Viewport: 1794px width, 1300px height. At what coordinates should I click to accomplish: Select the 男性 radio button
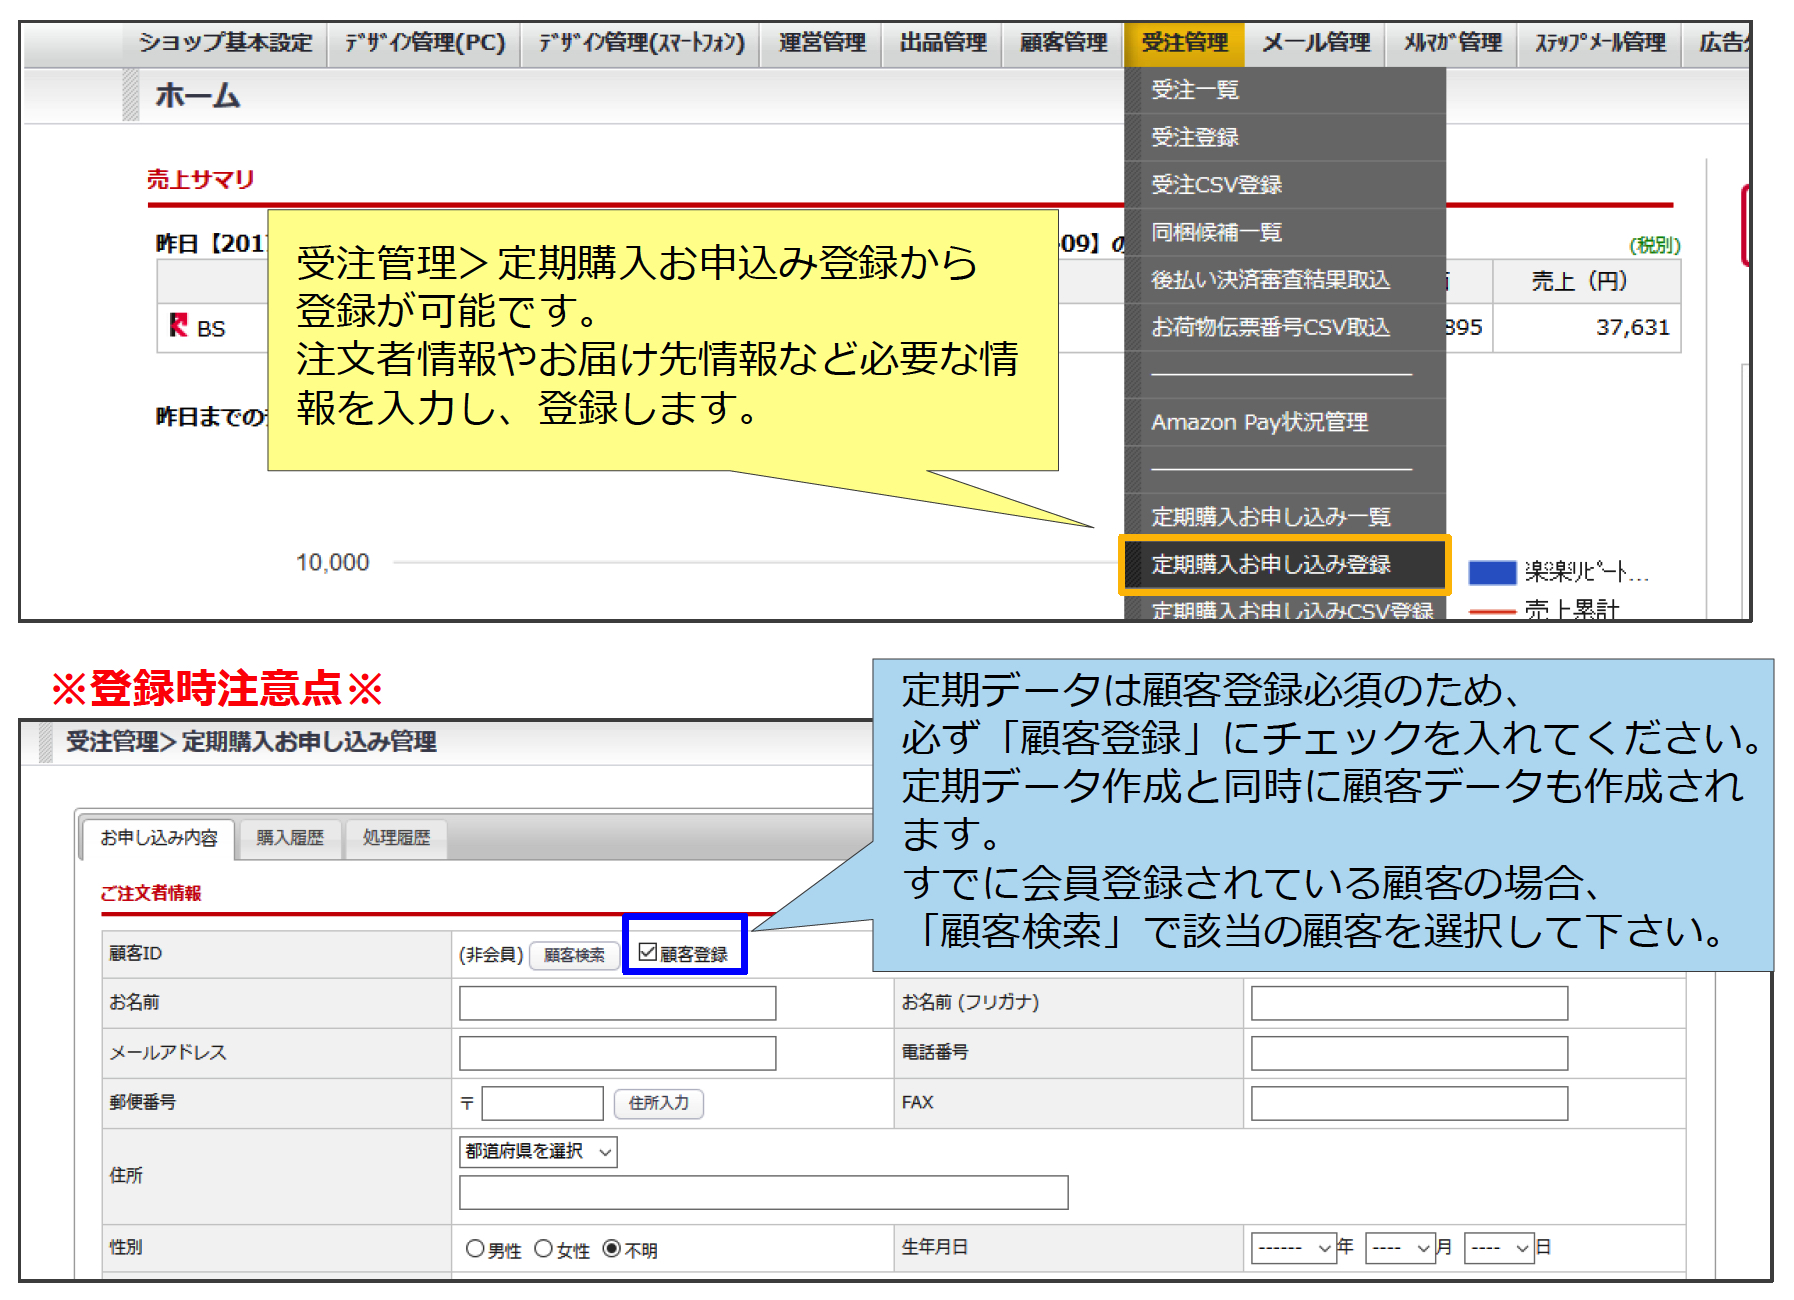[475, 1249]
